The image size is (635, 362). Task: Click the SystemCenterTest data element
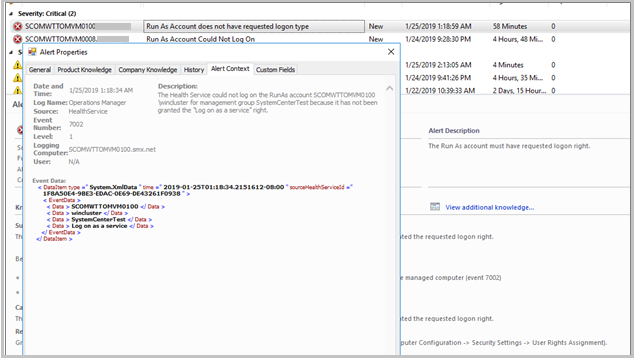click(x=98, y=219)
